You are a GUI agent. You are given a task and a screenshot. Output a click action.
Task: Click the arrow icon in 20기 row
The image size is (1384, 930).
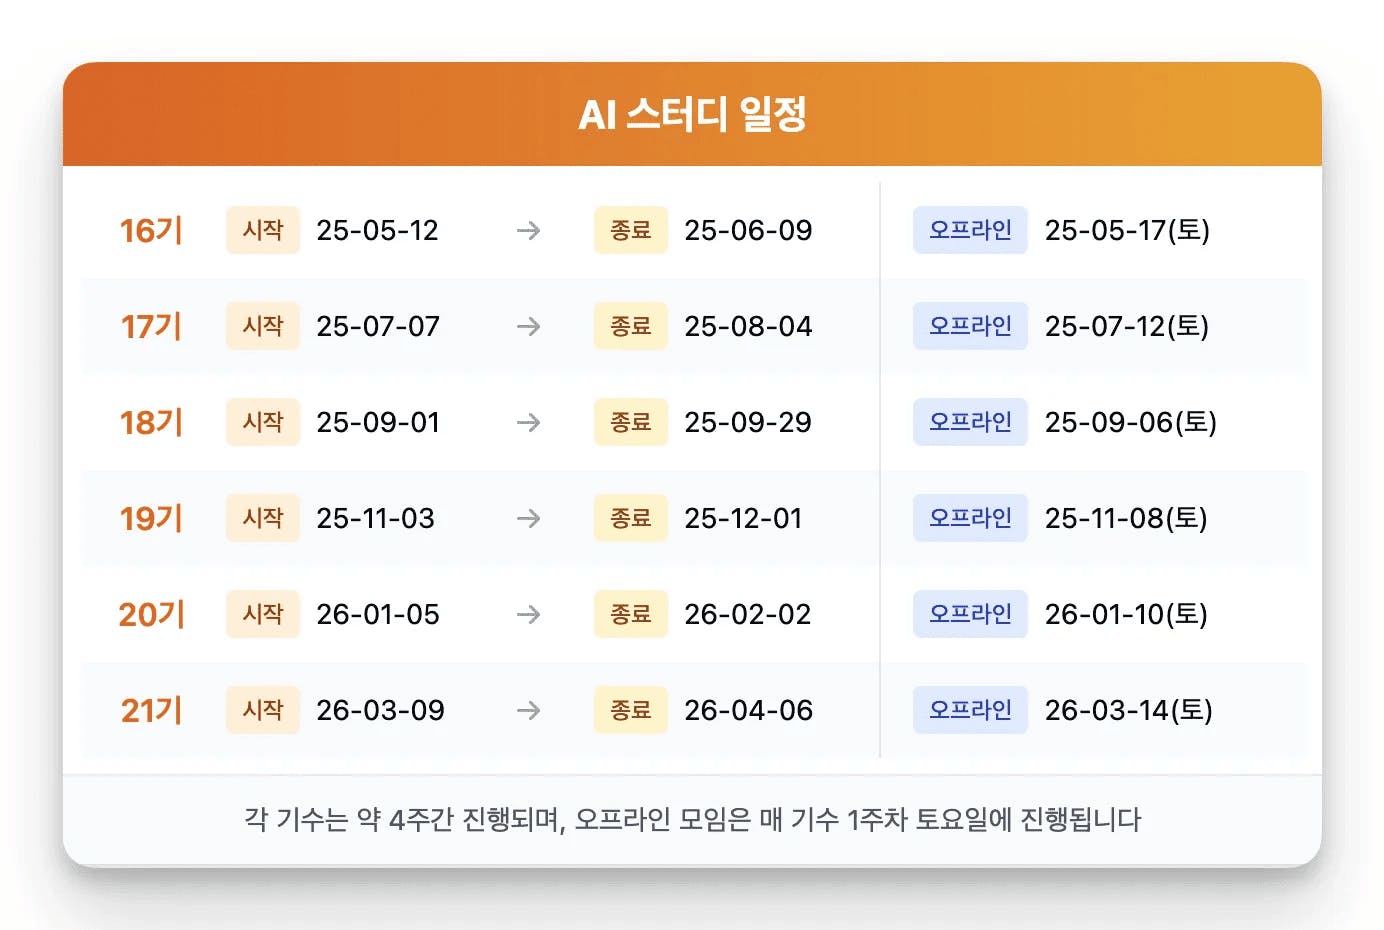pos(528,615)
